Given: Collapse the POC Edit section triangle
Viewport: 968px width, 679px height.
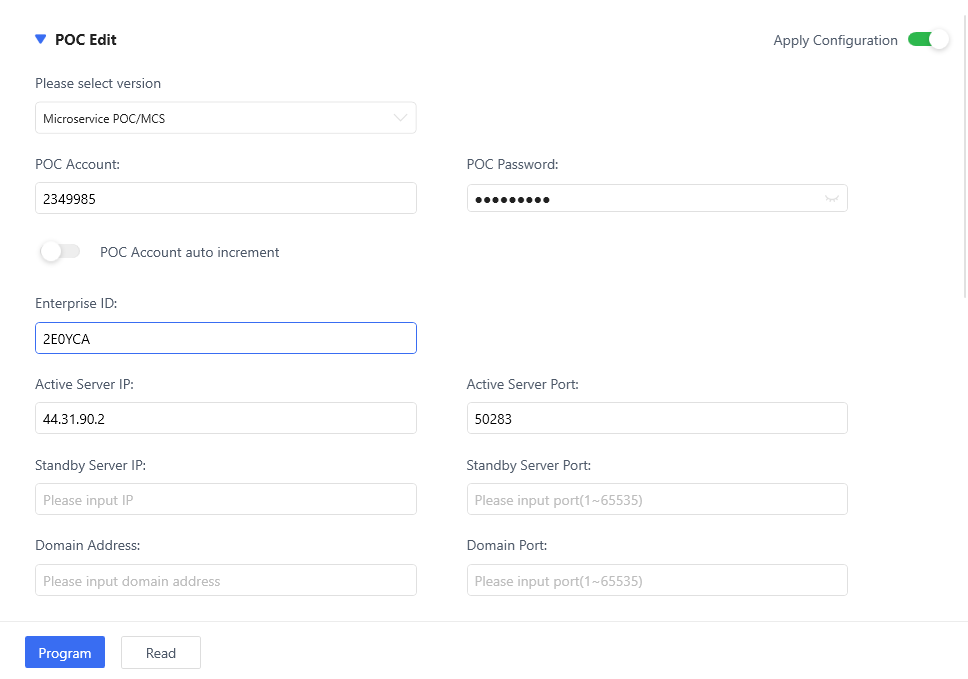Looking at the screenshot, I should (40, 40).
